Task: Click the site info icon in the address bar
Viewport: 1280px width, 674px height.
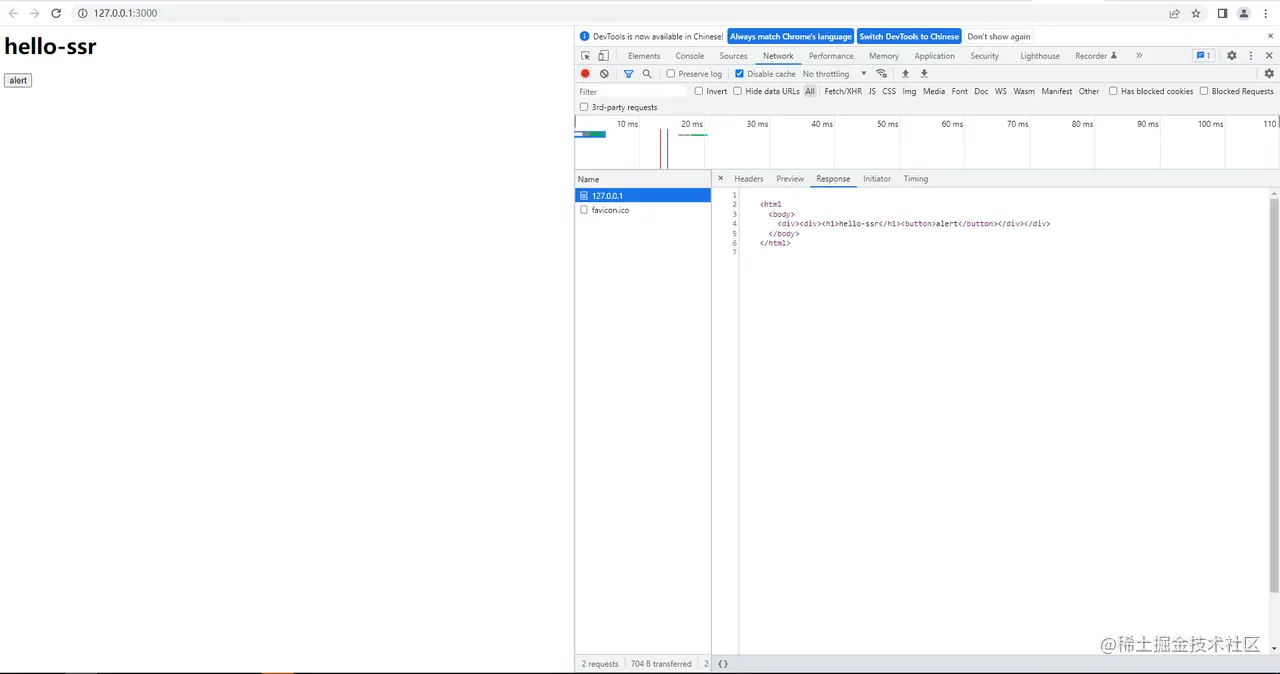Action: tap(83, 13)
